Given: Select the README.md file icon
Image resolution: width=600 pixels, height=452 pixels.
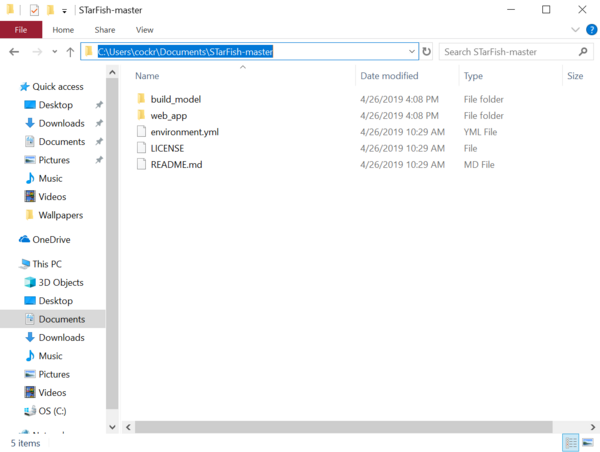Looking at the screenshot, I should pyautogui.click(x=141, y=164).
